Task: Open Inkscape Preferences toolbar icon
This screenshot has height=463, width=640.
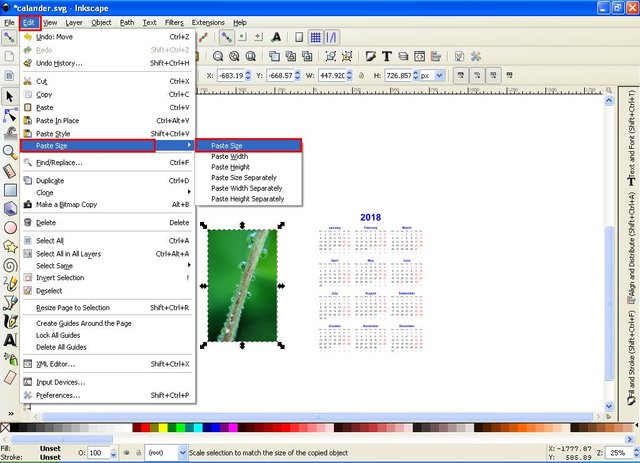Action: click(x=476, y=56)
